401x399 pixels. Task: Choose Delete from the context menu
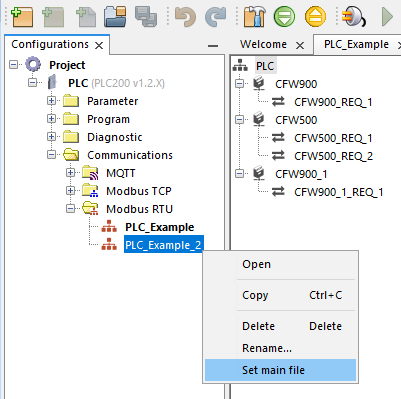point(280,326)
